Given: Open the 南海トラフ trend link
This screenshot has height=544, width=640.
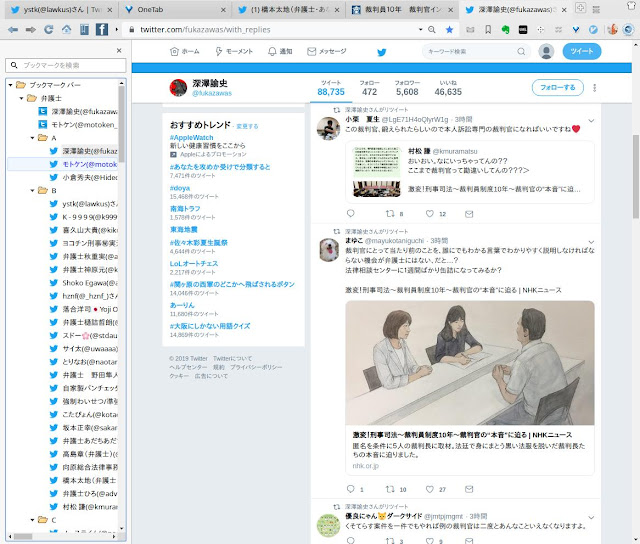Looking at the screenshot, I should (x=185, y=209).
